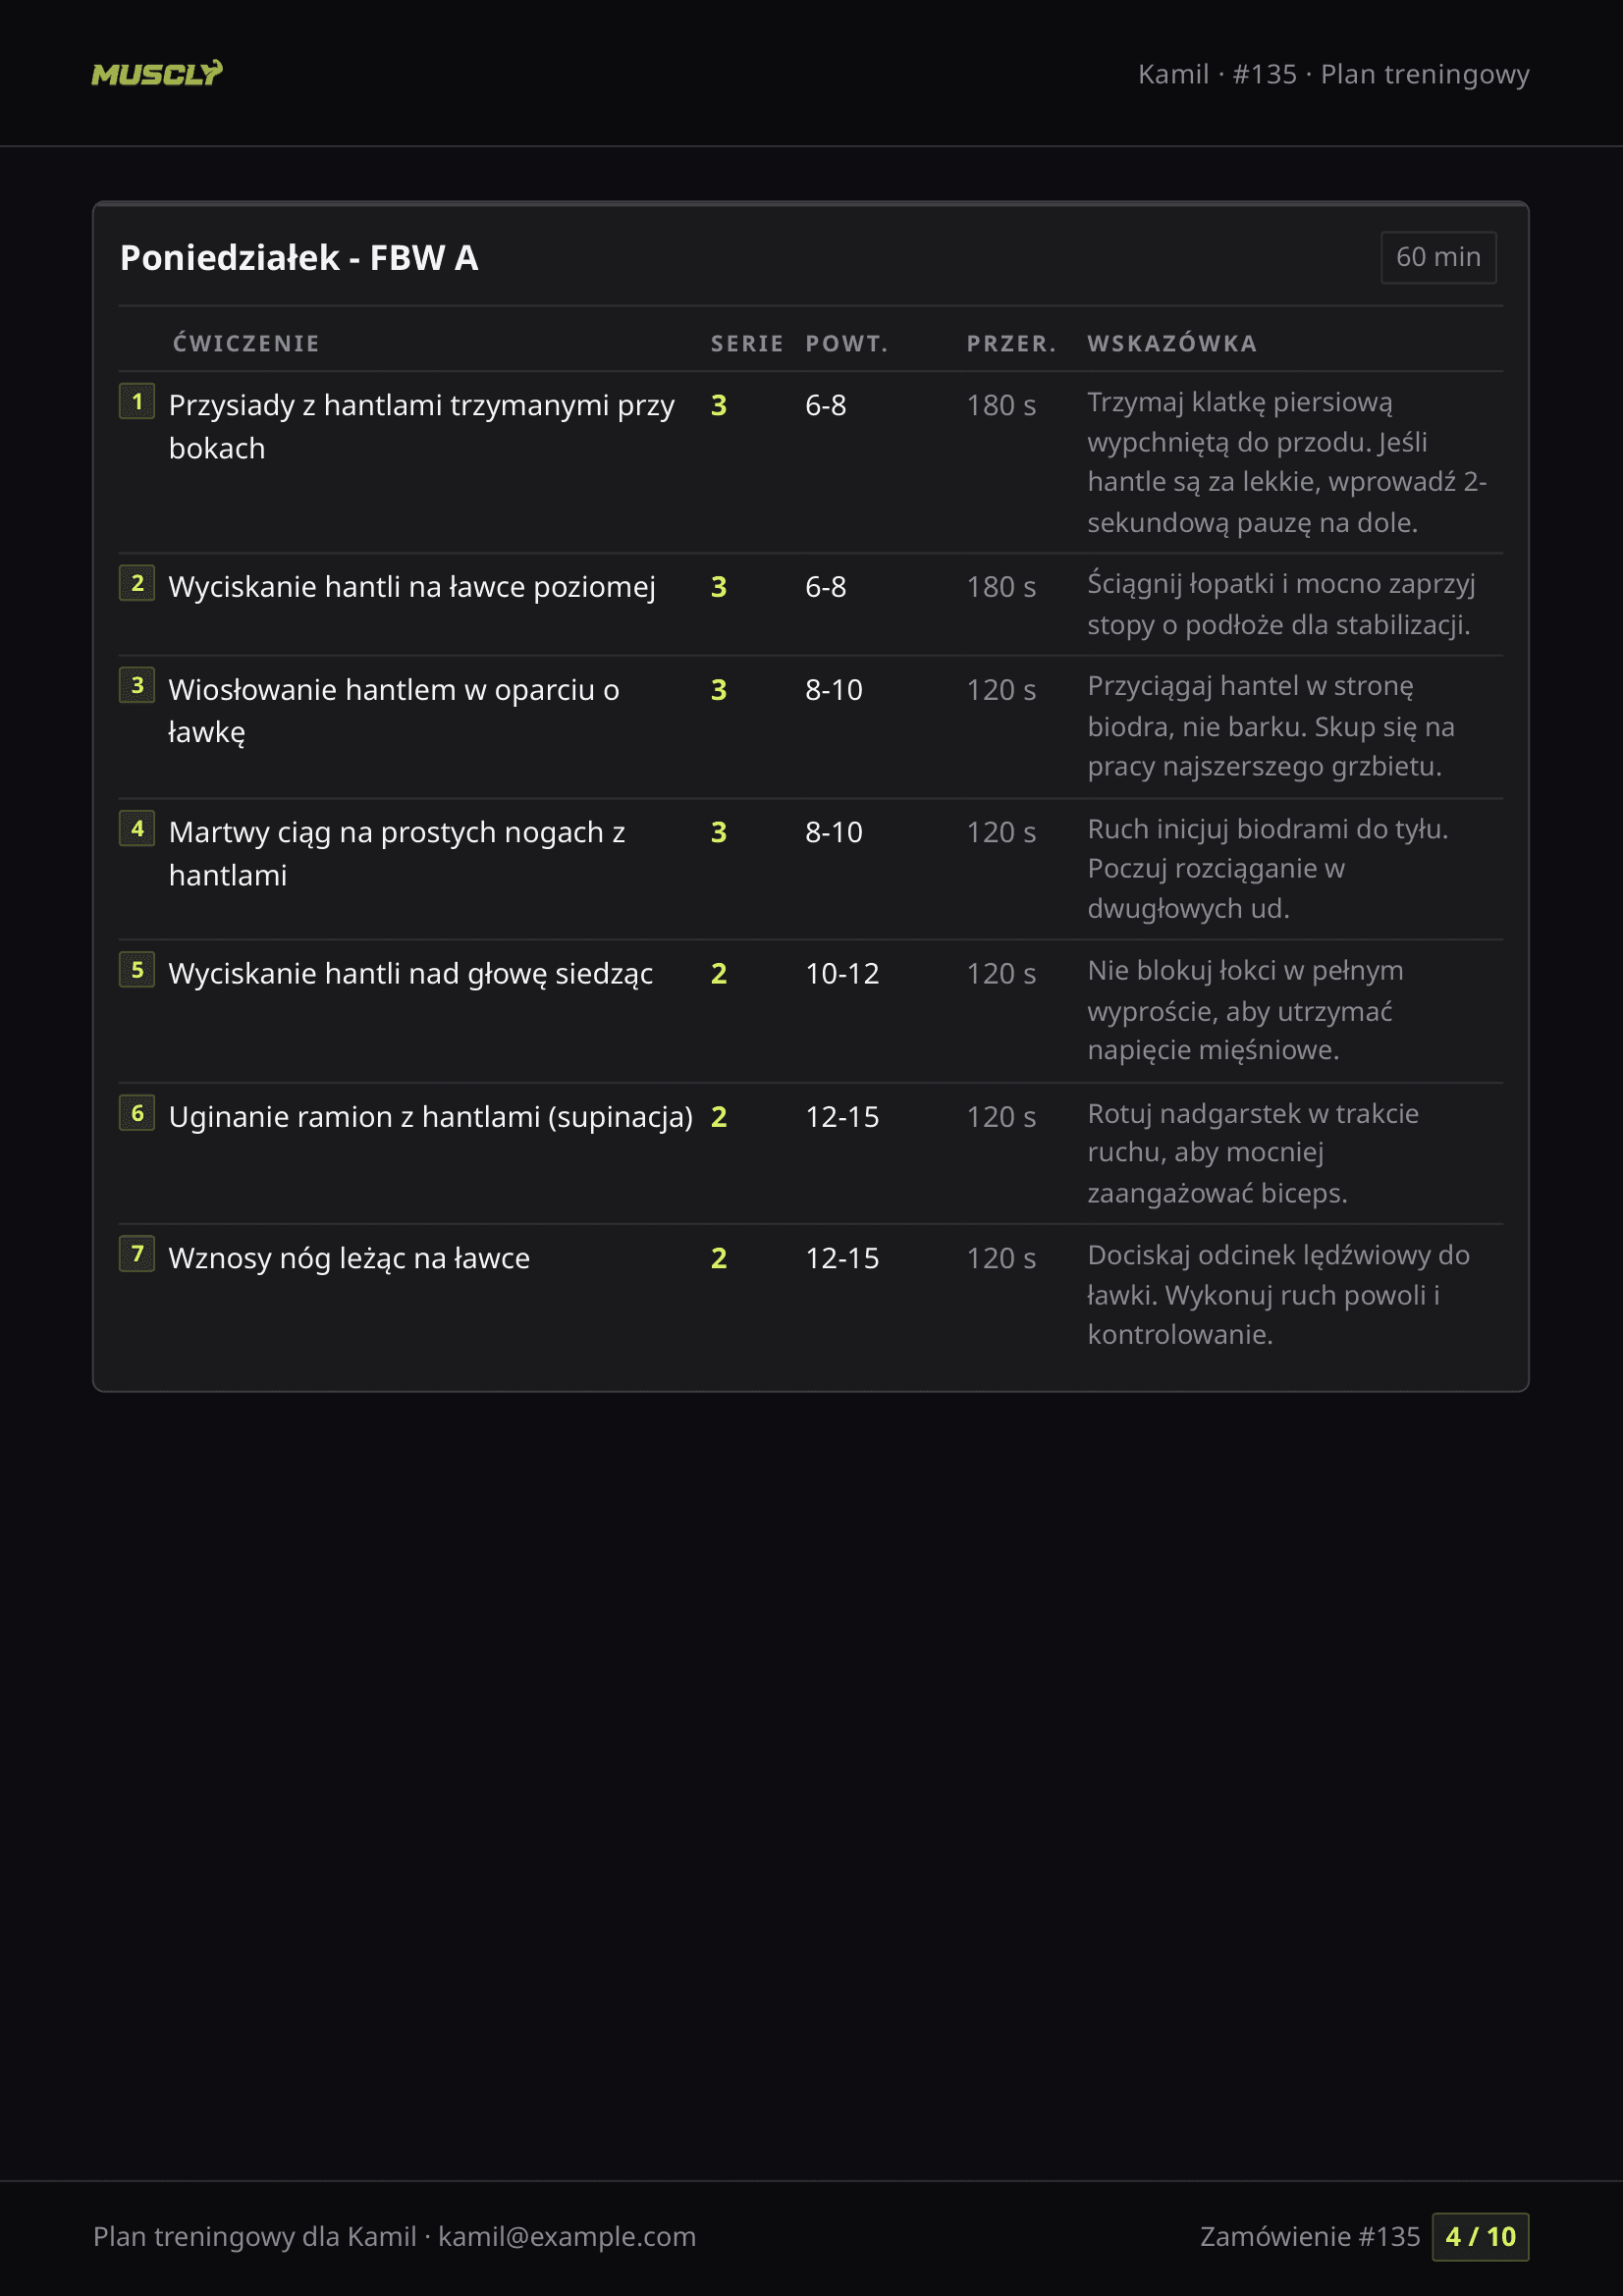This screenshot has height=2296, width=1623.
Task: Select the number 3 exercise badge
Action: pyautogui.click(x=137, y=686)
